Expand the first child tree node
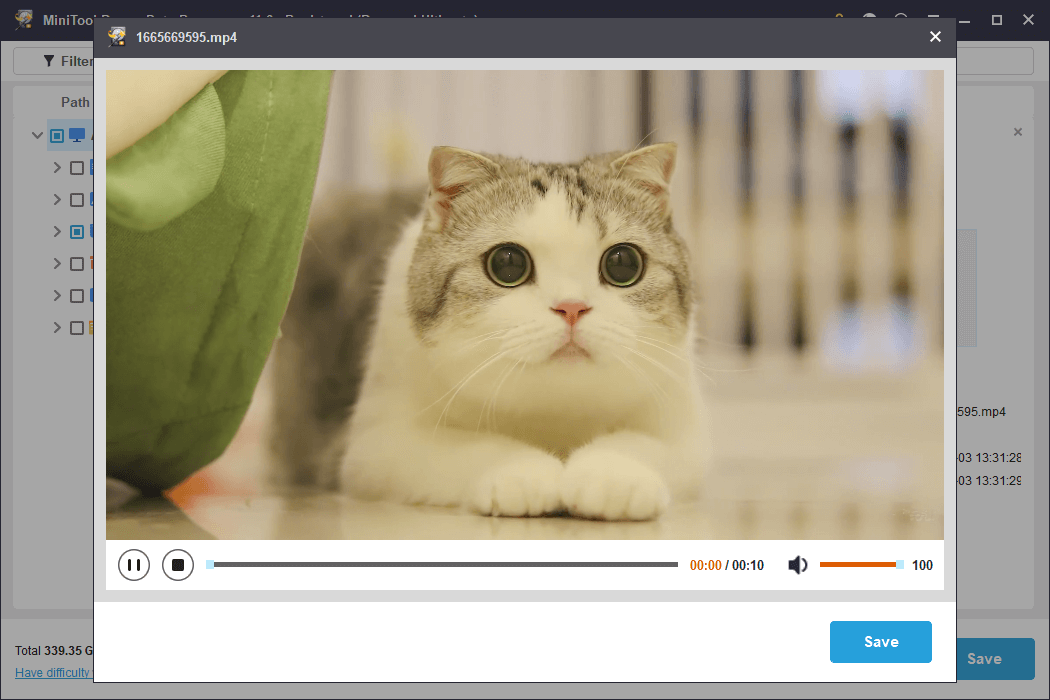Image resolution: width=1050 pixels, height=700 pixels. click(57, 168)
